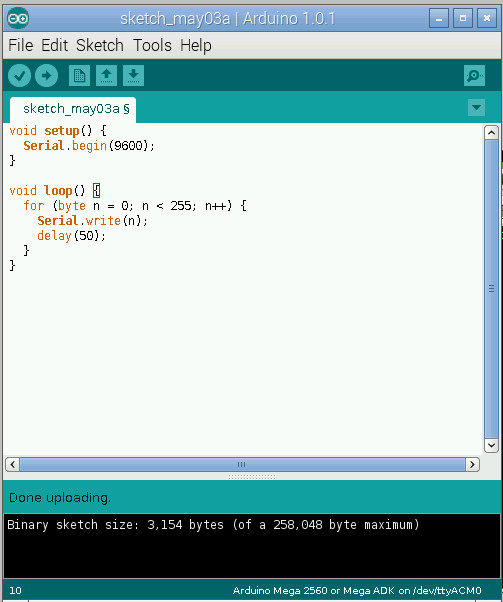Click on 'void setup() {' line

[58, 131]
